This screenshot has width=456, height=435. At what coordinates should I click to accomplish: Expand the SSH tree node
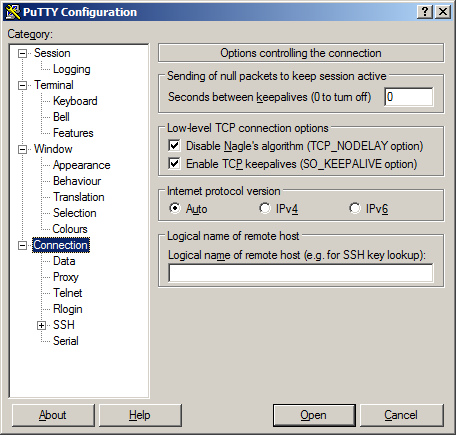tap(41, 325)
